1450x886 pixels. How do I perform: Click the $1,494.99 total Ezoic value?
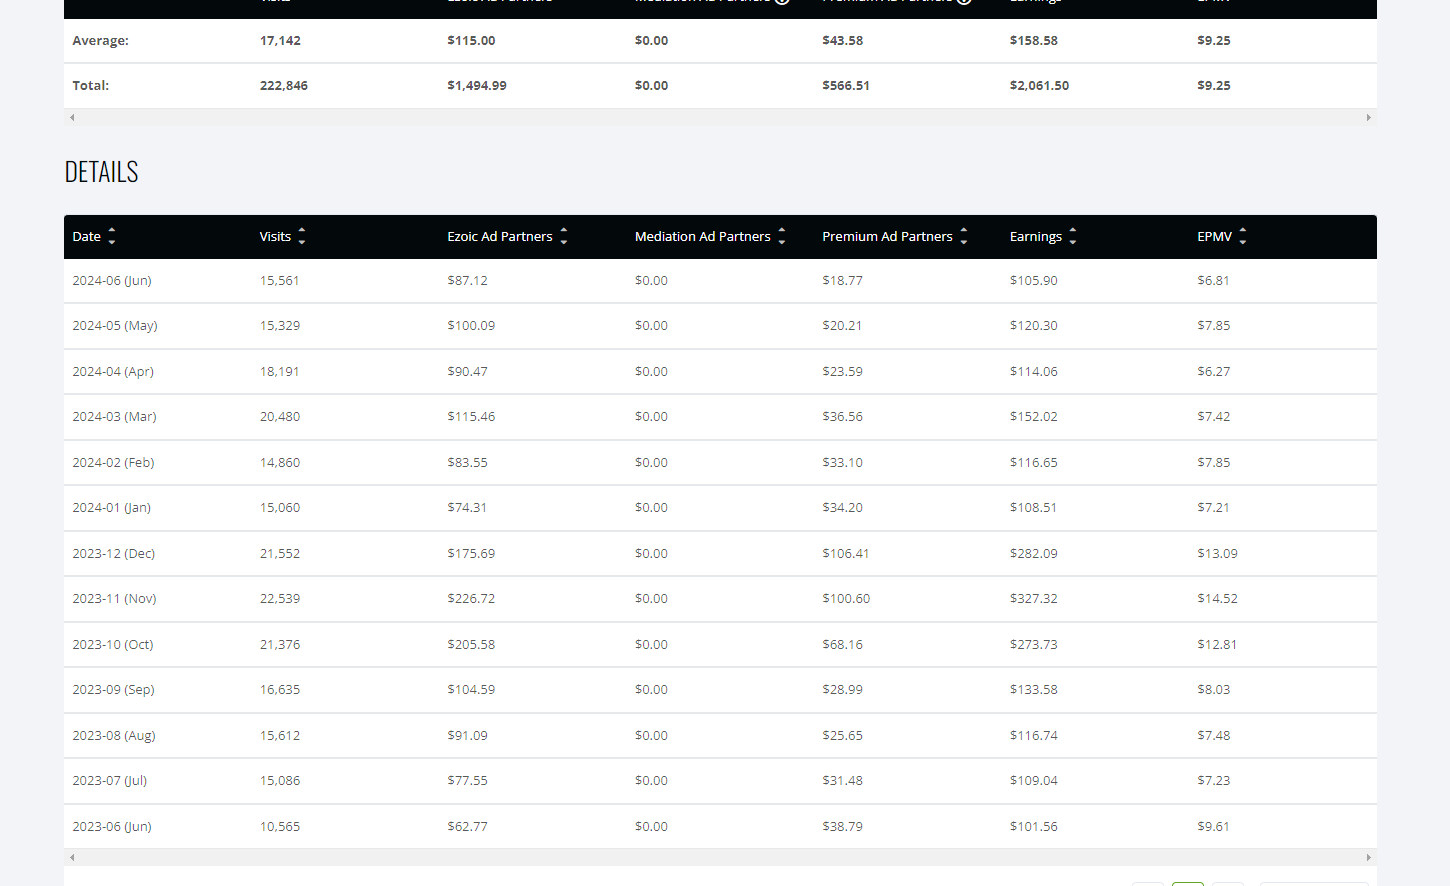477,86
